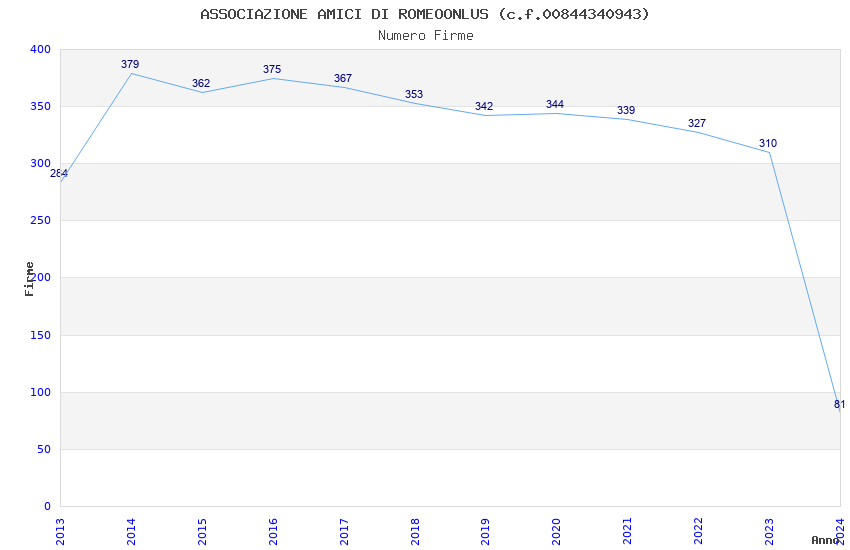This screenshot has height=550, width=850.
Task: Click the Firme y-axis label
Action: click(29, 279)
